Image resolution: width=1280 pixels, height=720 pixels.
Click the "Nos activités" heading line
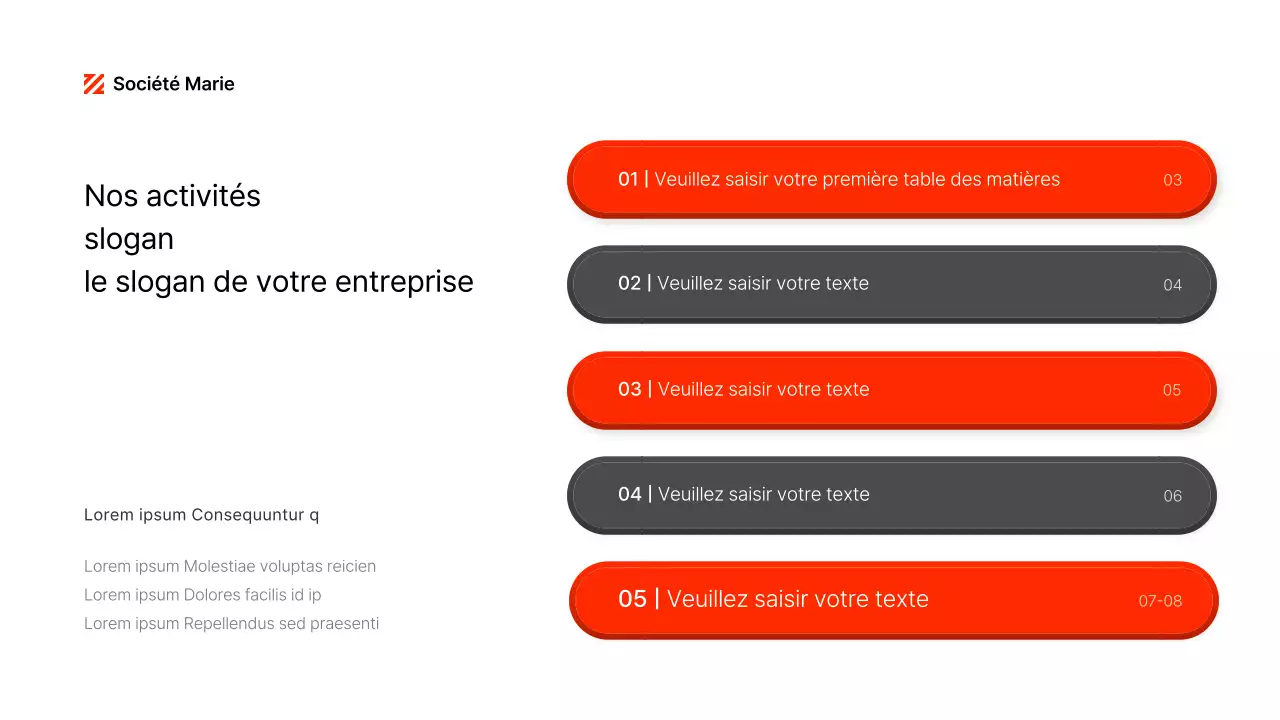pos(172,196)
